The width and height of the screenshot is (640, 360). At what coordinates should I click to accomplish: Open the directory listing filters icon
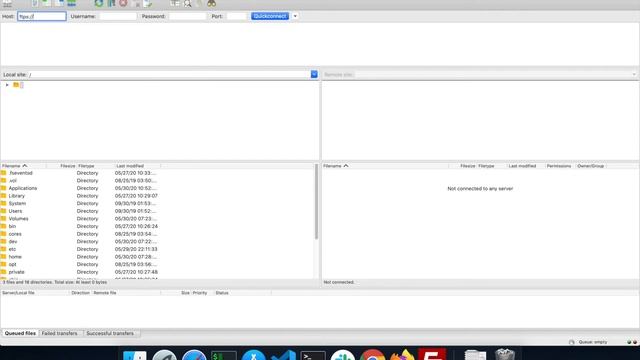175,3
